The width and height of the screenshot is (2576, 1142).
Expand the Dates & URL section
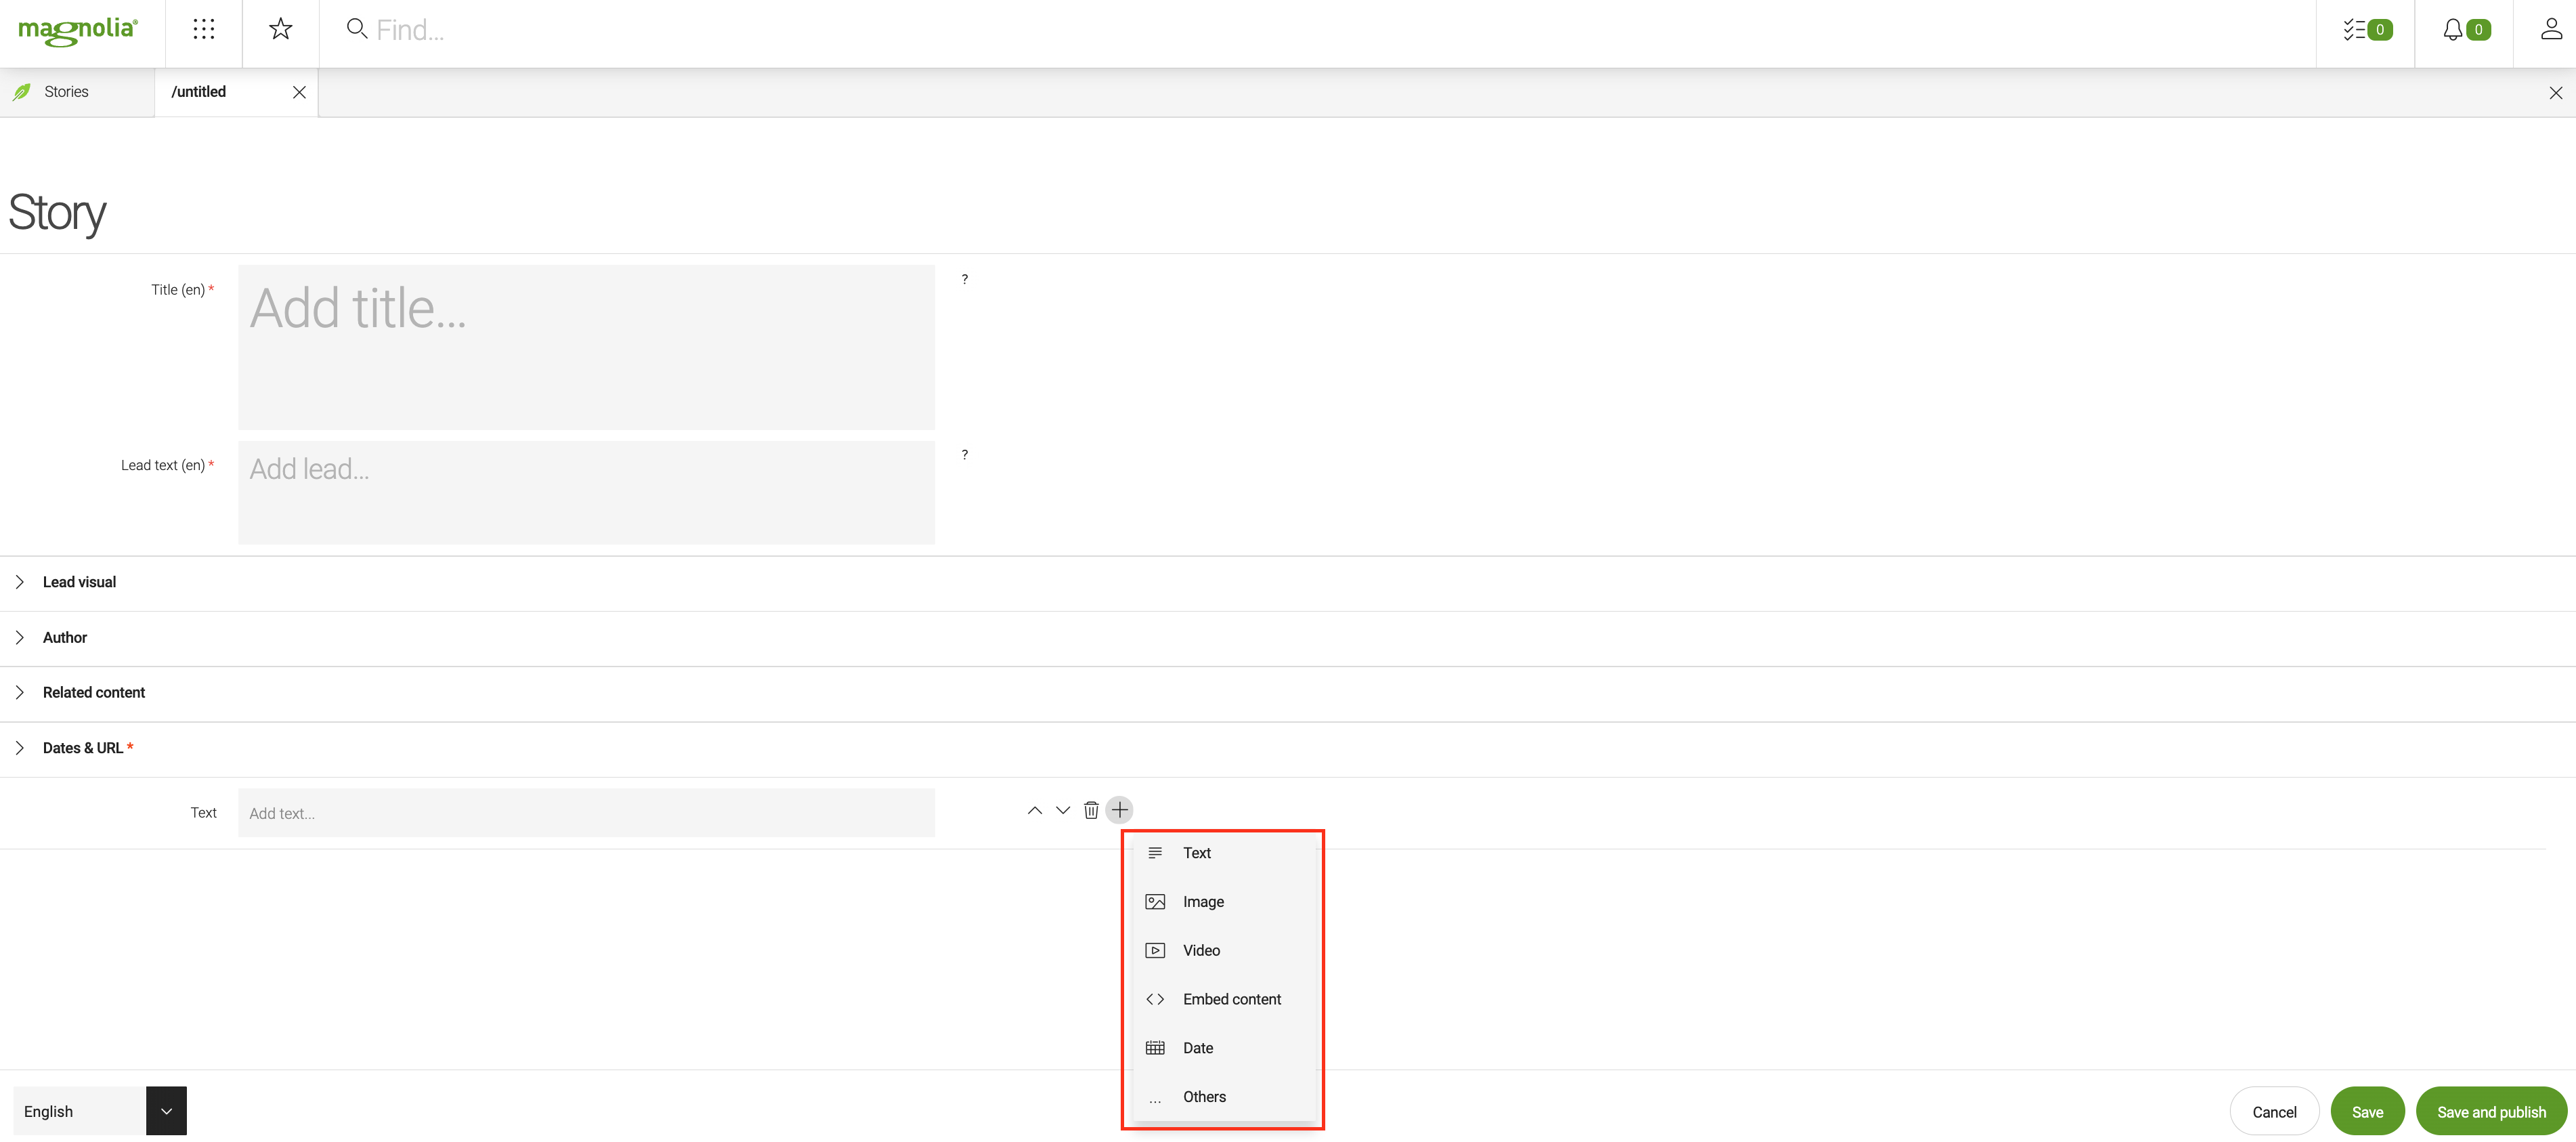[19, 748]
